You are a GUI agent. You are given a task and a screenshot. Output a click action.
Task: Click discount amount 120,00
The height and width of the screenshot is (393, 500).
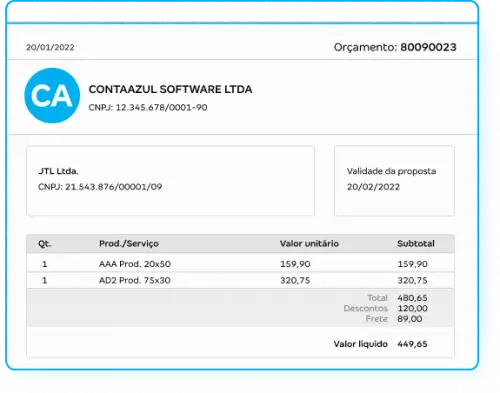(412, 308)
